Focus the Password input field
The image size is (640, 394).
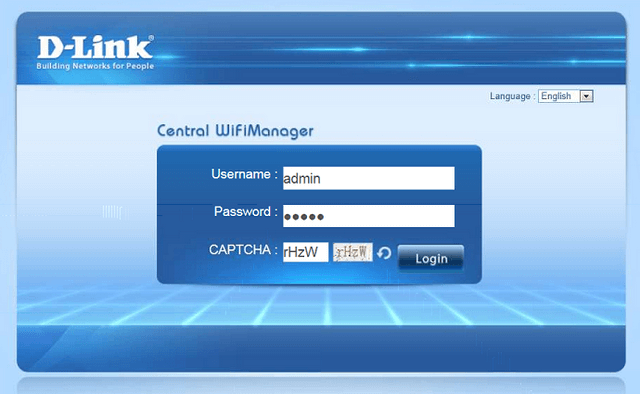[369, 216]
